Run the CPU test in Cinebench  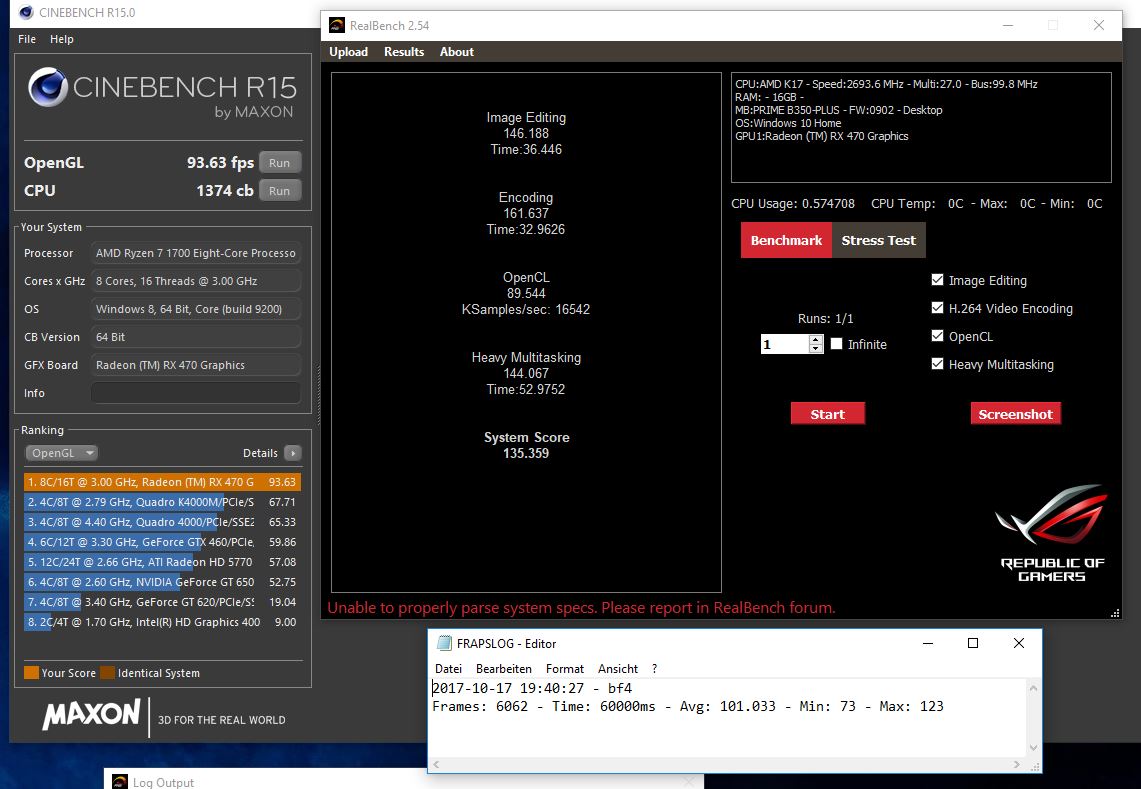coord(279,191)
